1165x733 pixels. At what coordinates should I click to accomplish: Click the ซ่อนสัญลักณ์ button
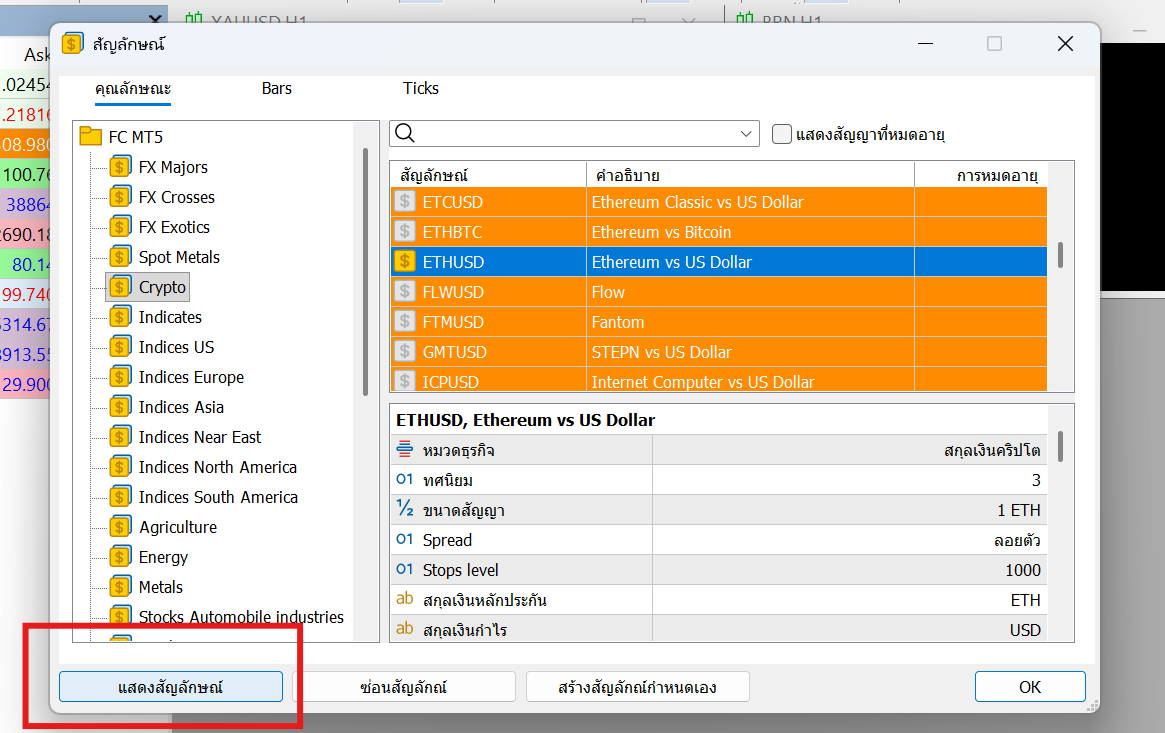point(404,687)
